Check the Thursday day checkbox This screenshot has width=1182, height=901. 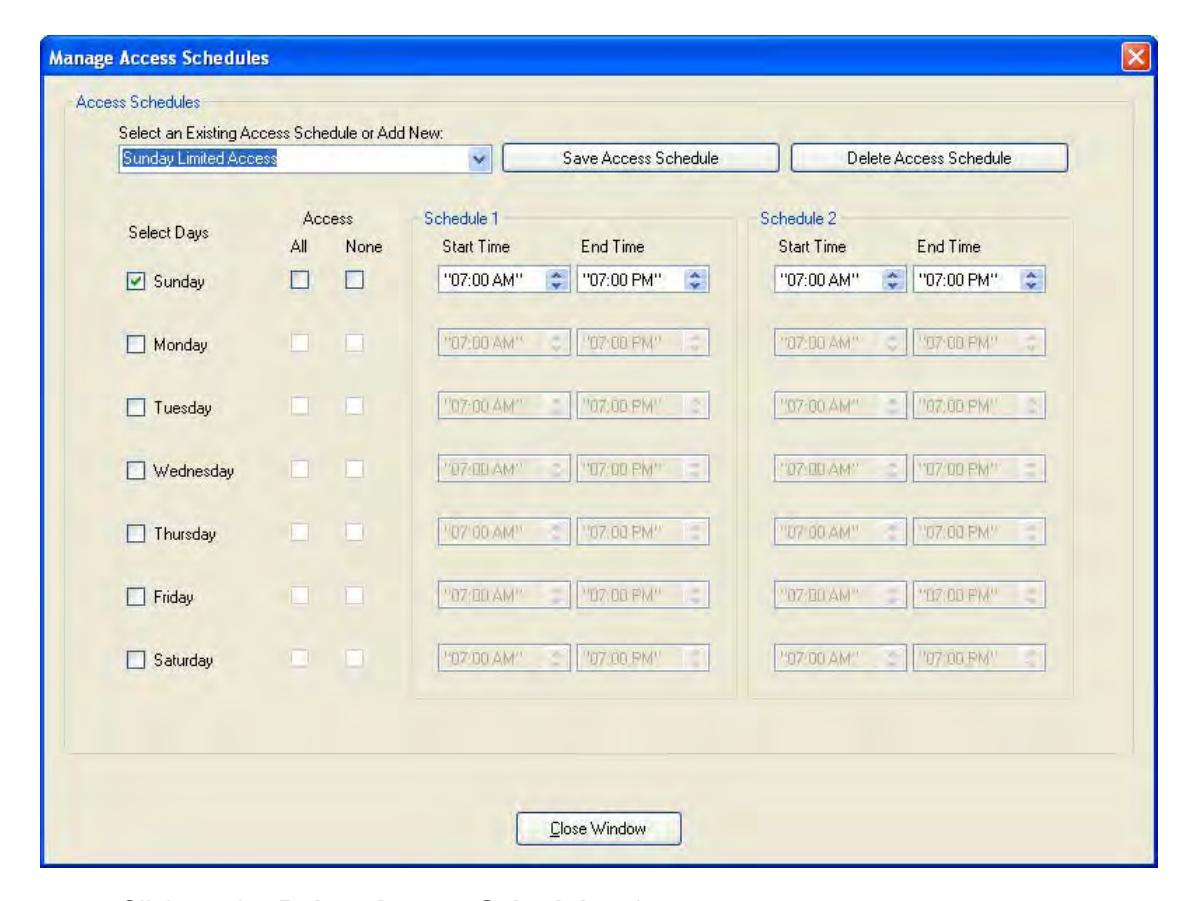click(x=136, y=534)
